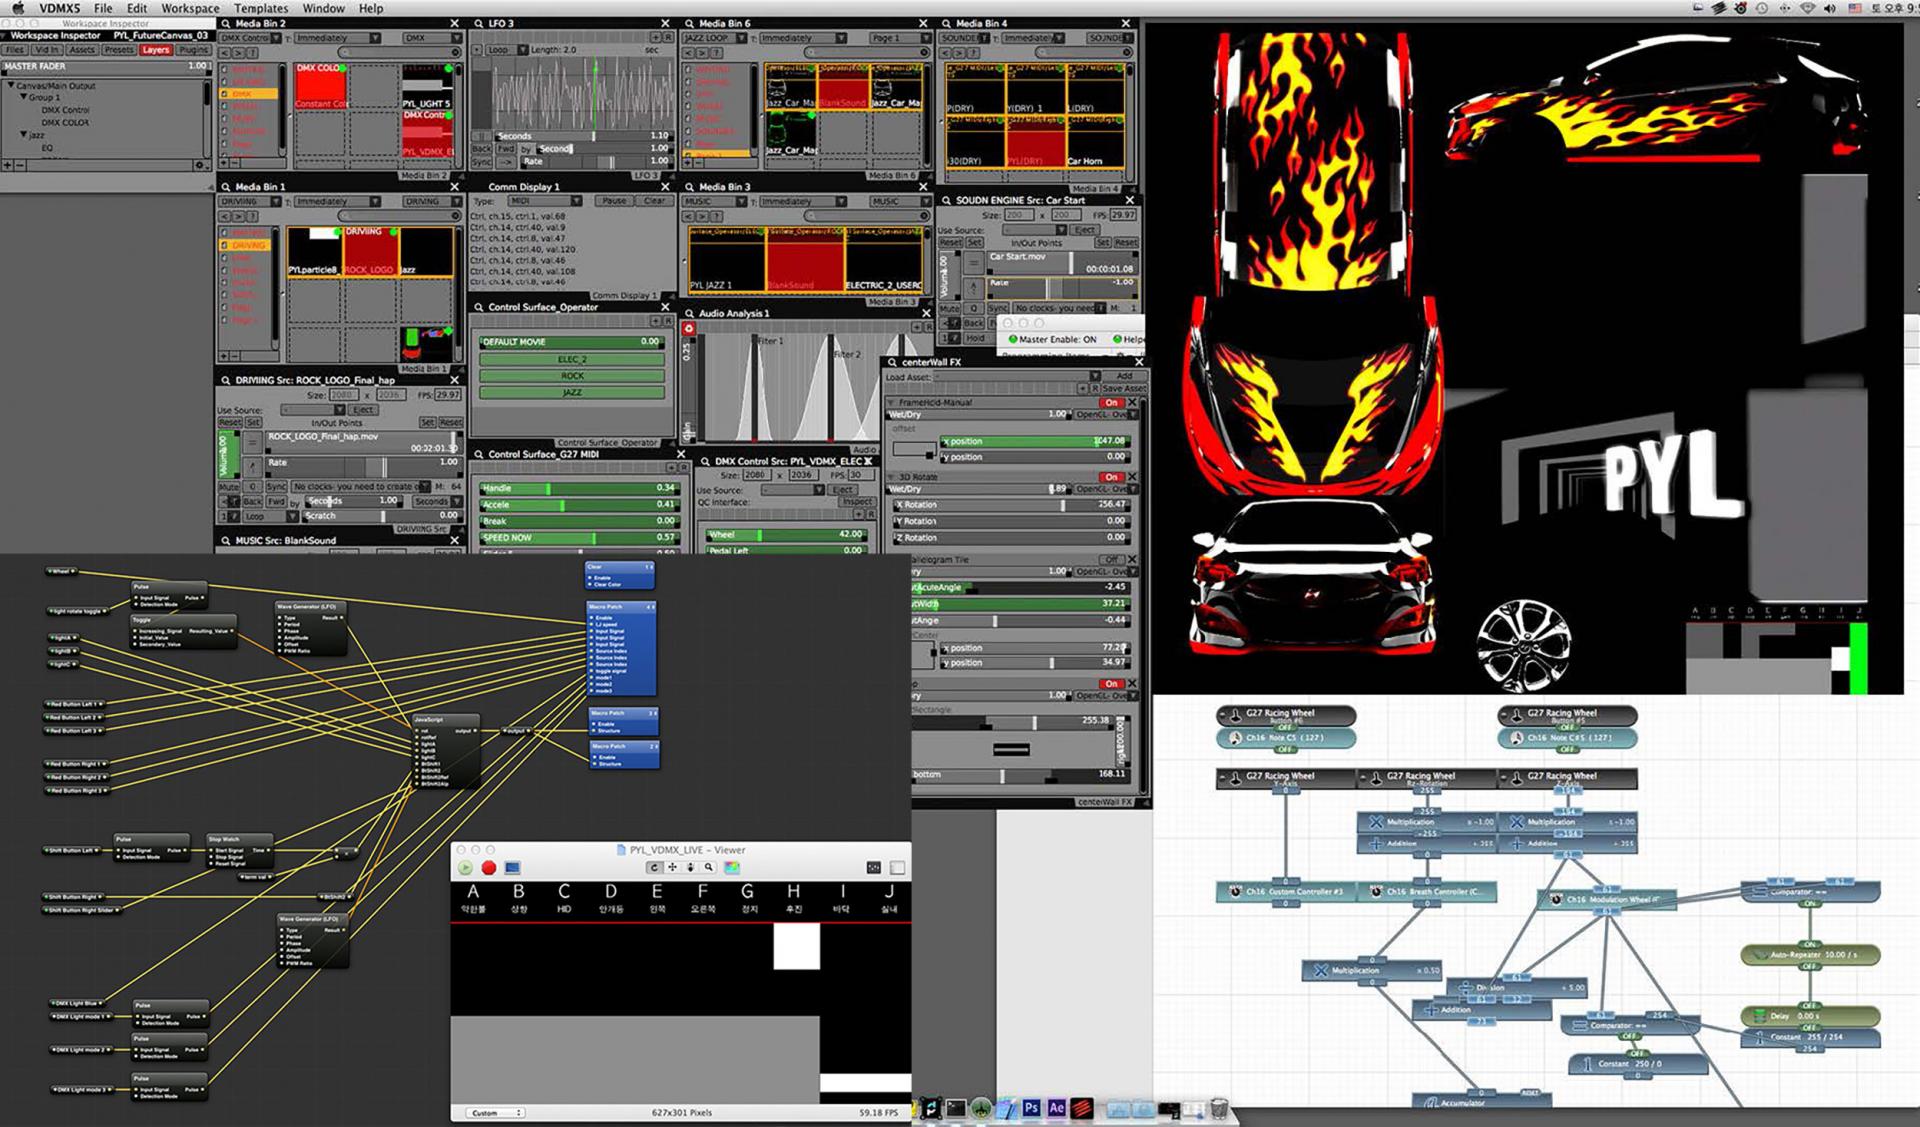The image size is (1920, 1127).
Task: Open the Workspace menu
Action: coord(190,8)
